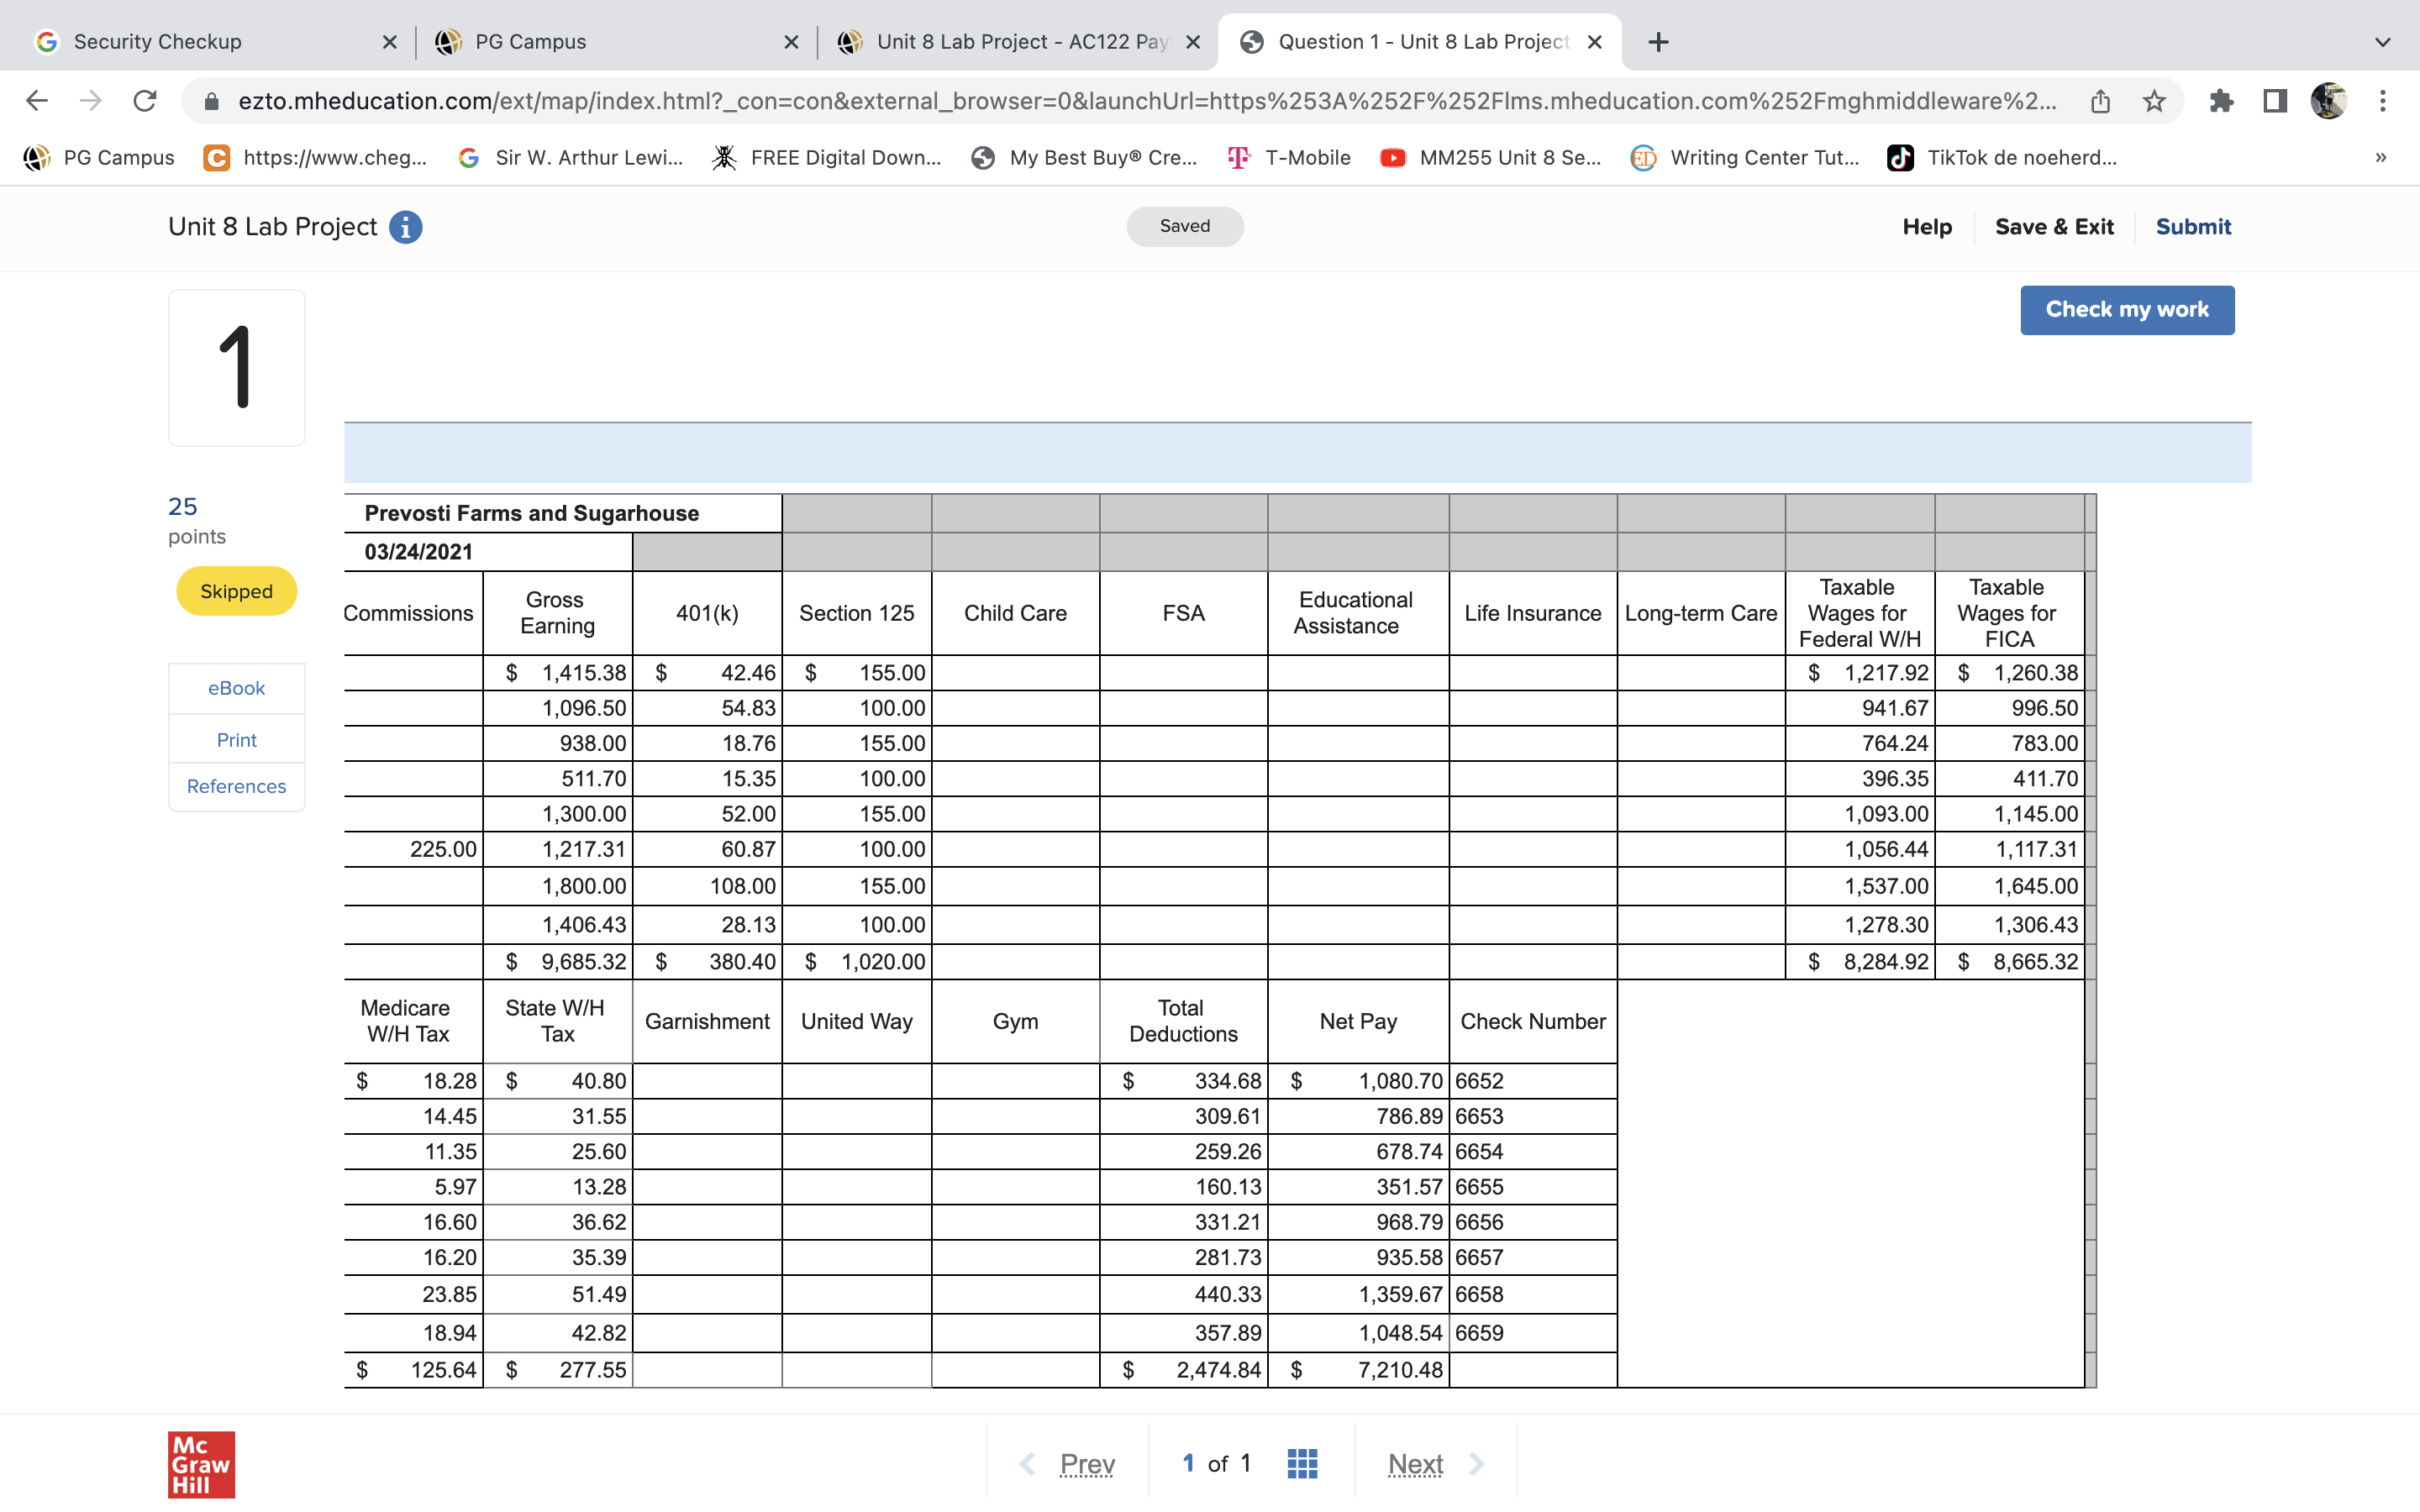Go to Next question
This screenshot has width=2420, height=1512.
pos(1415,1464)
